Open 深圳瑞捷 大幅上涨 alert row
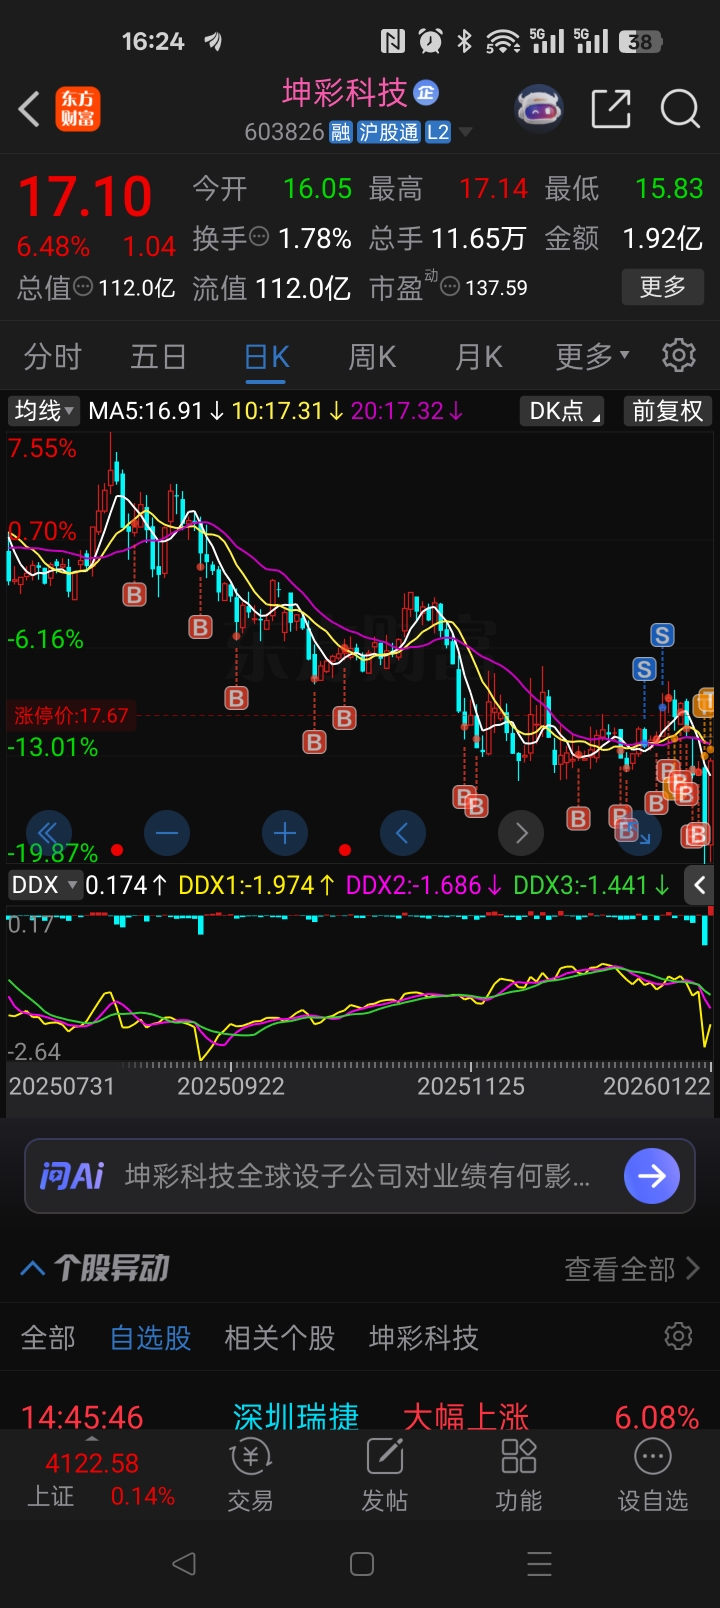 click(x=360, y=1416)
